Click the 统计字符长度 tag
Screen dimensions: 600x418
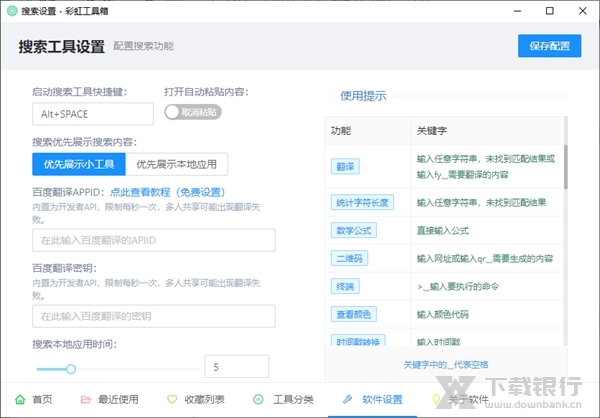(362, 202)
